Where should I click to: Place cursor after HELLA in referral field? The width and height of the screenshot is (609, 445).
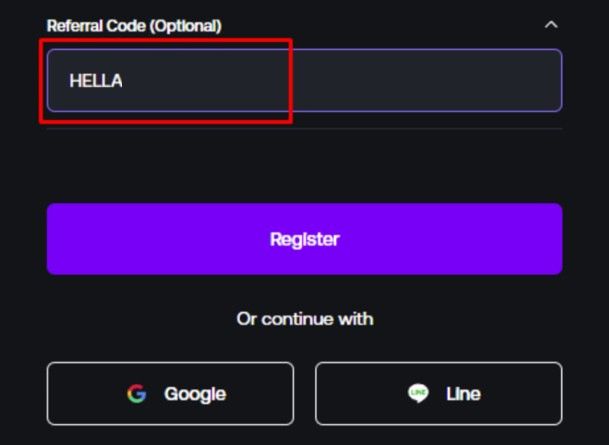[x=125, y=81]
